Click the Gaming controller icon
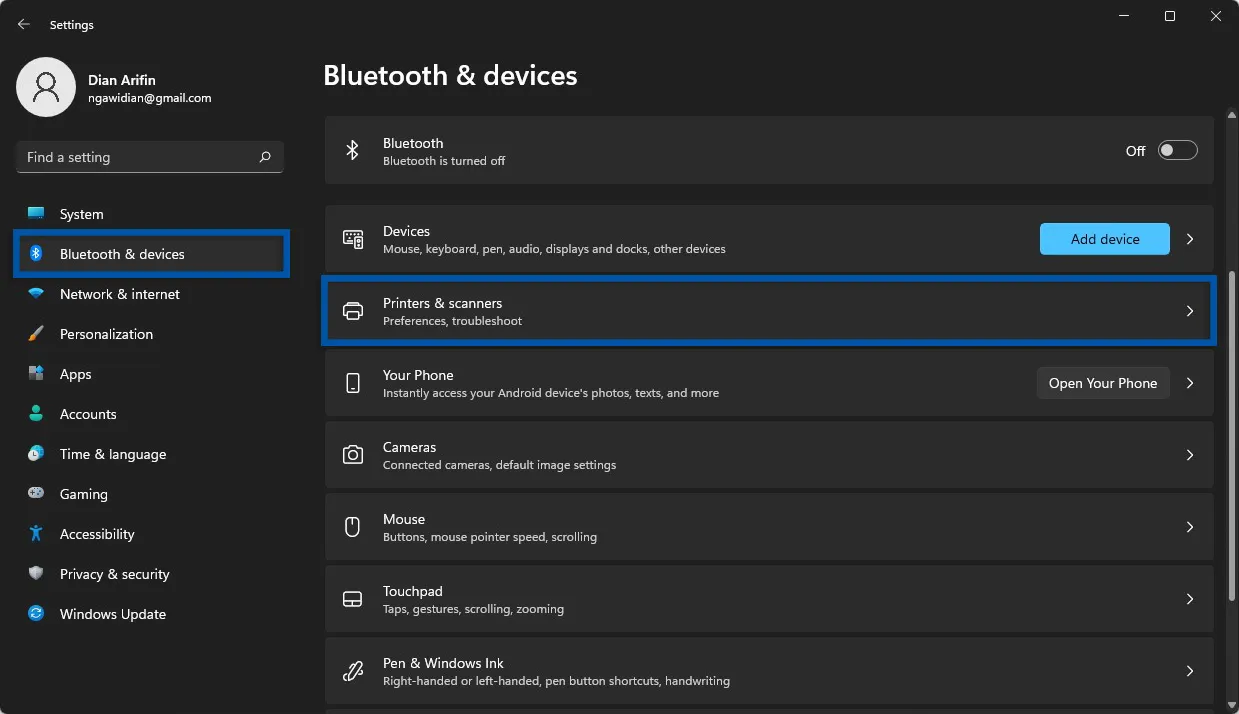1239x714 pixels. pyautogui.click(x=36, y=494)
